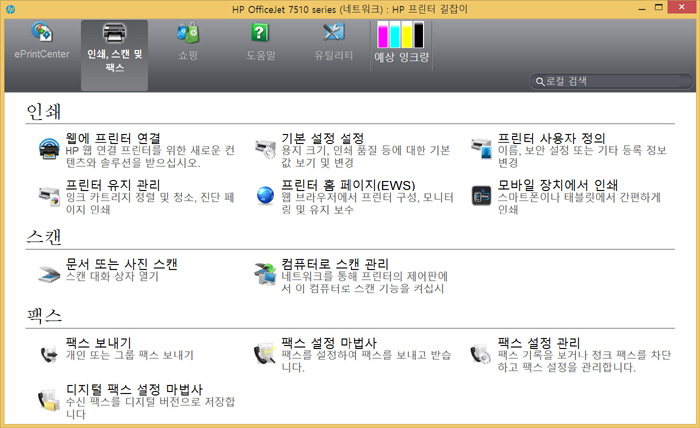Click the 쇼핑 tab label
The image size is (700, 428).
pos(188,55)
